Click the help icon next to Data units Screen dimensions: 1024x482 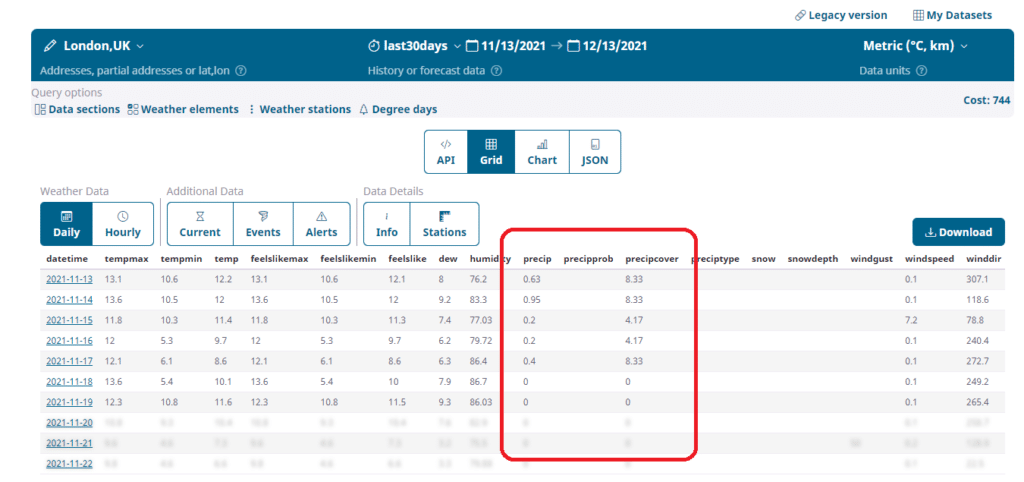pyautogui.click(x=921, y=71)
